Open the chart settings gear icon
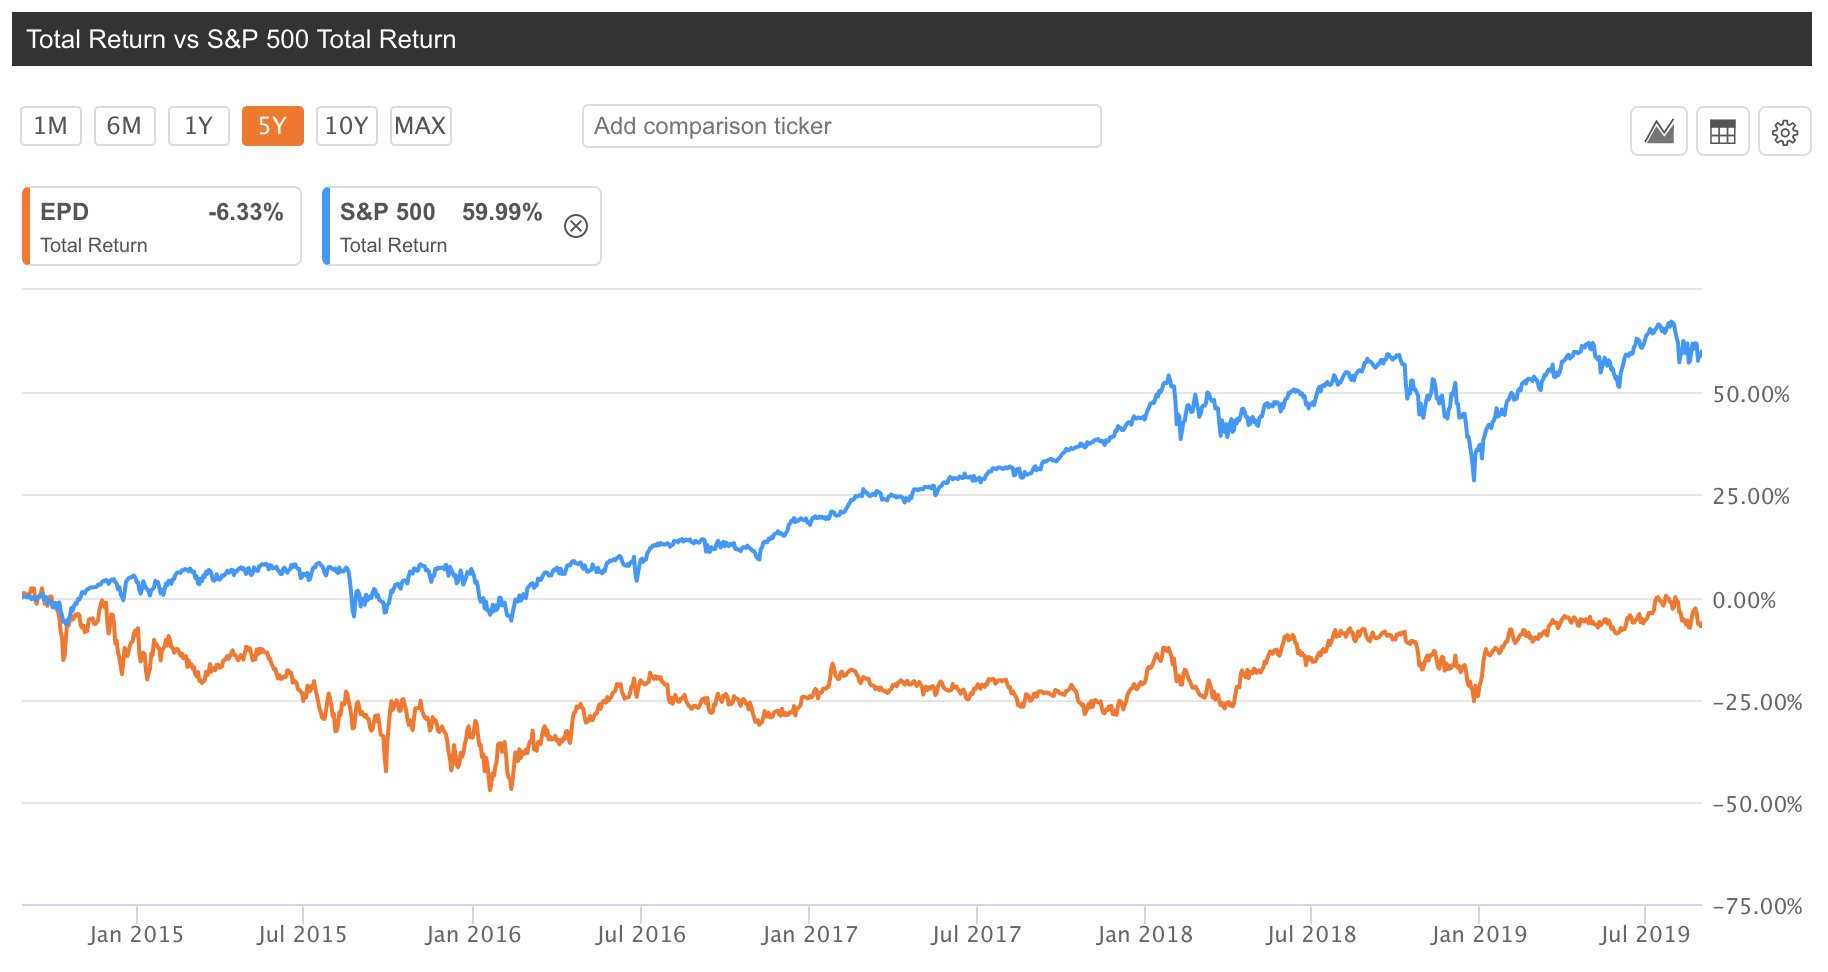Screen dimensions: 1828x972 click(1786, 130)
